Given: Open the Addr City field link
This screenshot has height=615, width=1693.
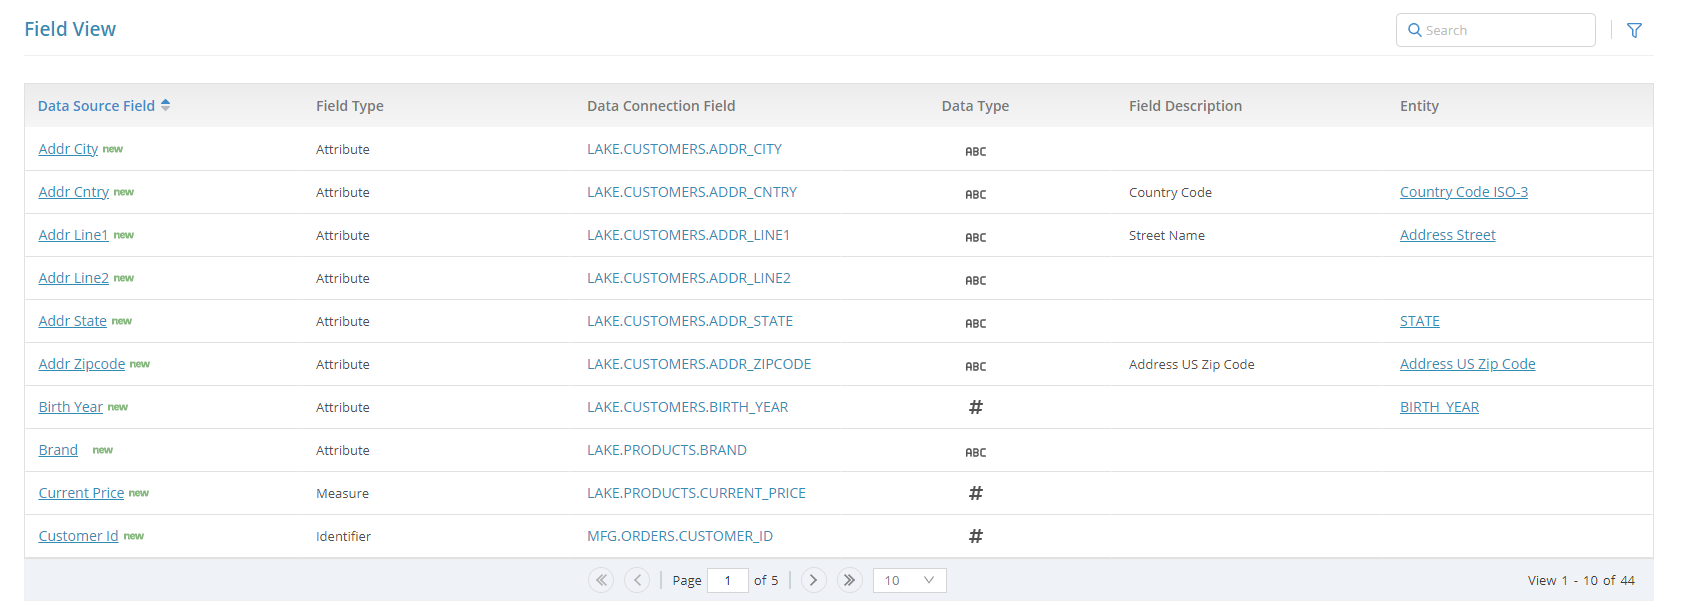Looking at the screenshot, I should (x=68, y=149).
